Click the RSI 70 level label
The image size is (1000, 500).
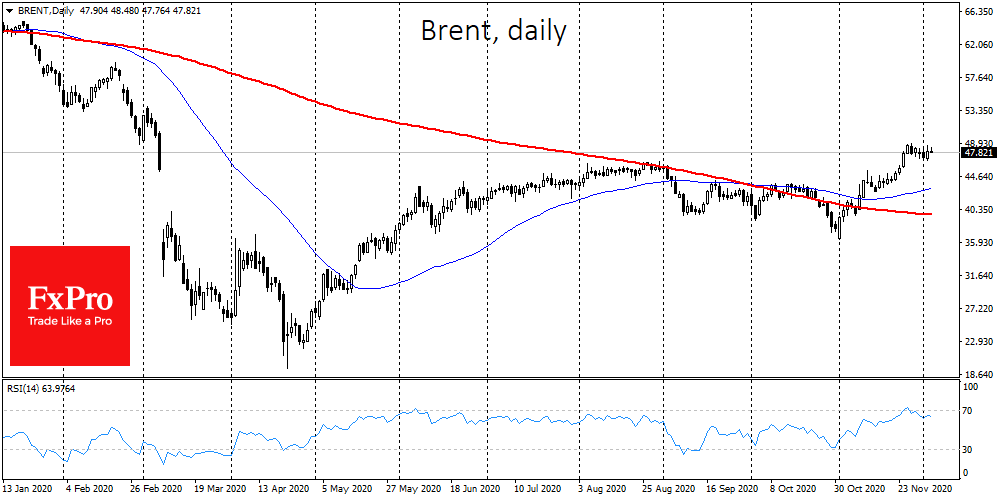point(968,410)
